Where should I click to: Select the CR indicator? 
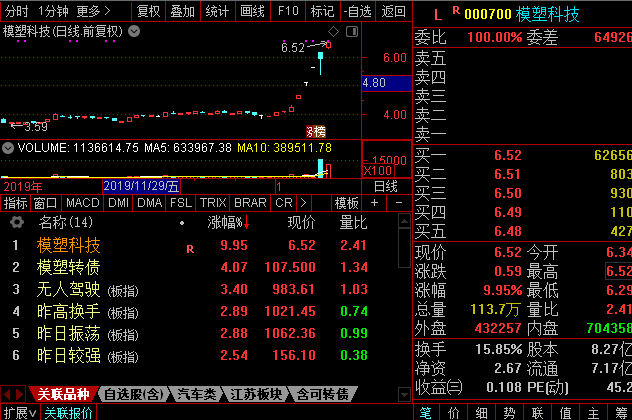point(284,203)
